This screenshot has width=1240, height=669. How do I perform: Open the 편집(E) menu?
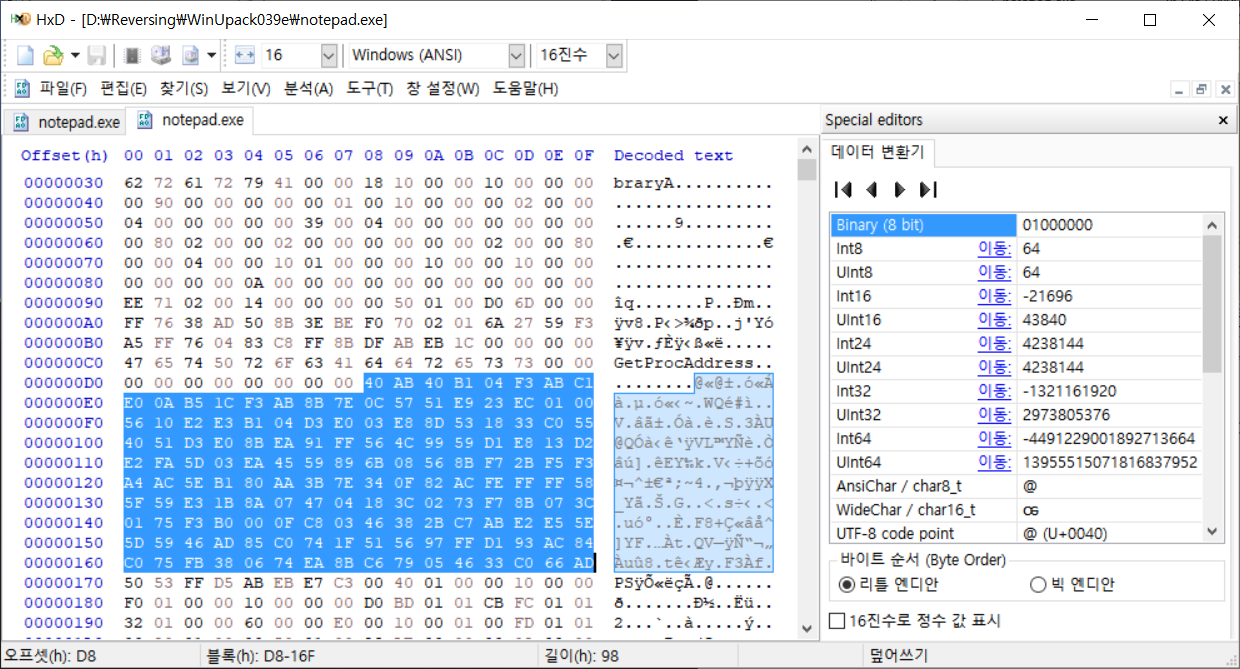point(123,89)
